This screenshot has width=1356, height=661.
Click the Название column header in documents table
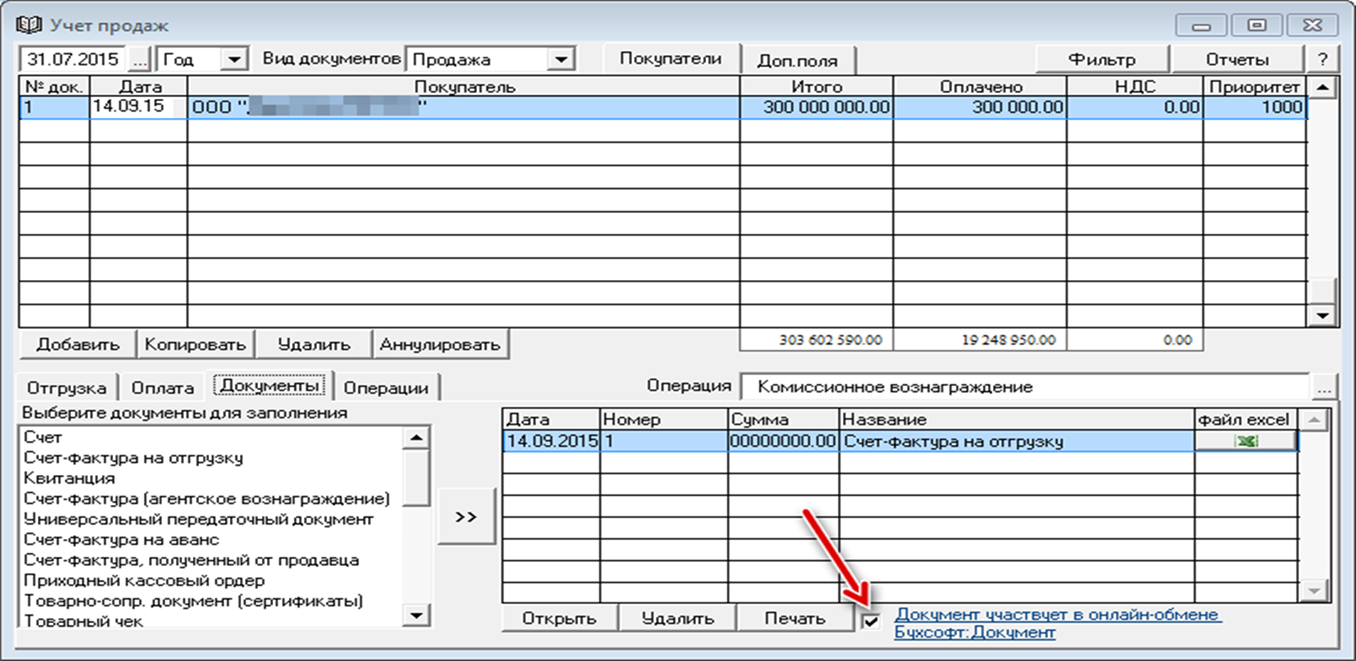(x=1017, y=420)
